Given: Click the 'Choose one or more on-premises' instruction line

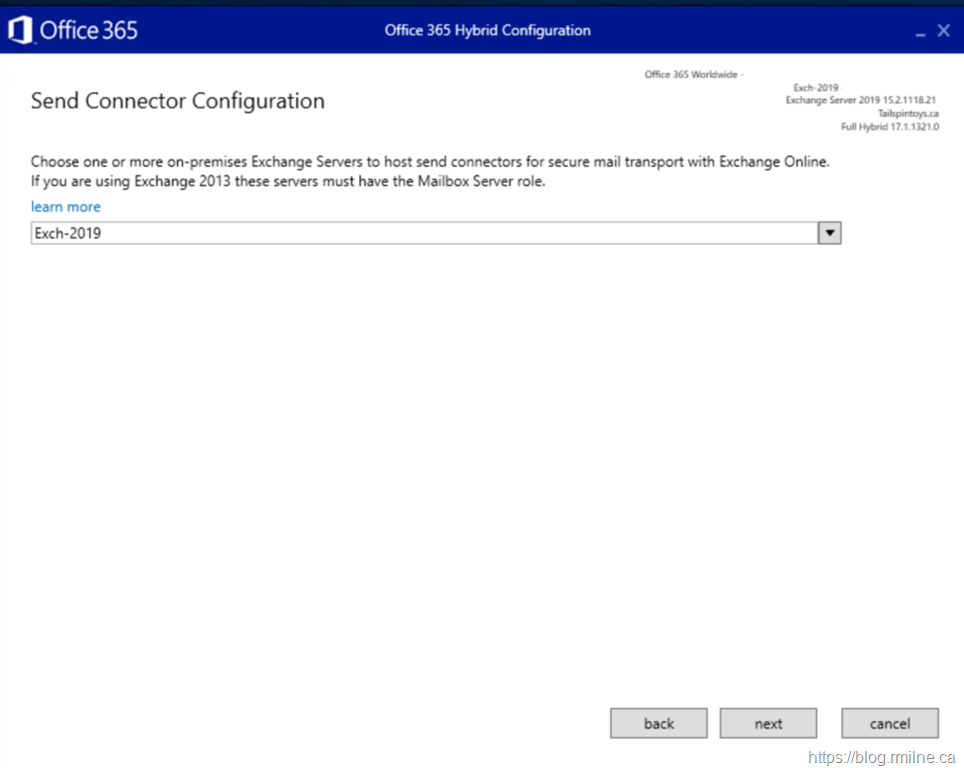Looking at the screenshot, I should click(x=430, y=161).
